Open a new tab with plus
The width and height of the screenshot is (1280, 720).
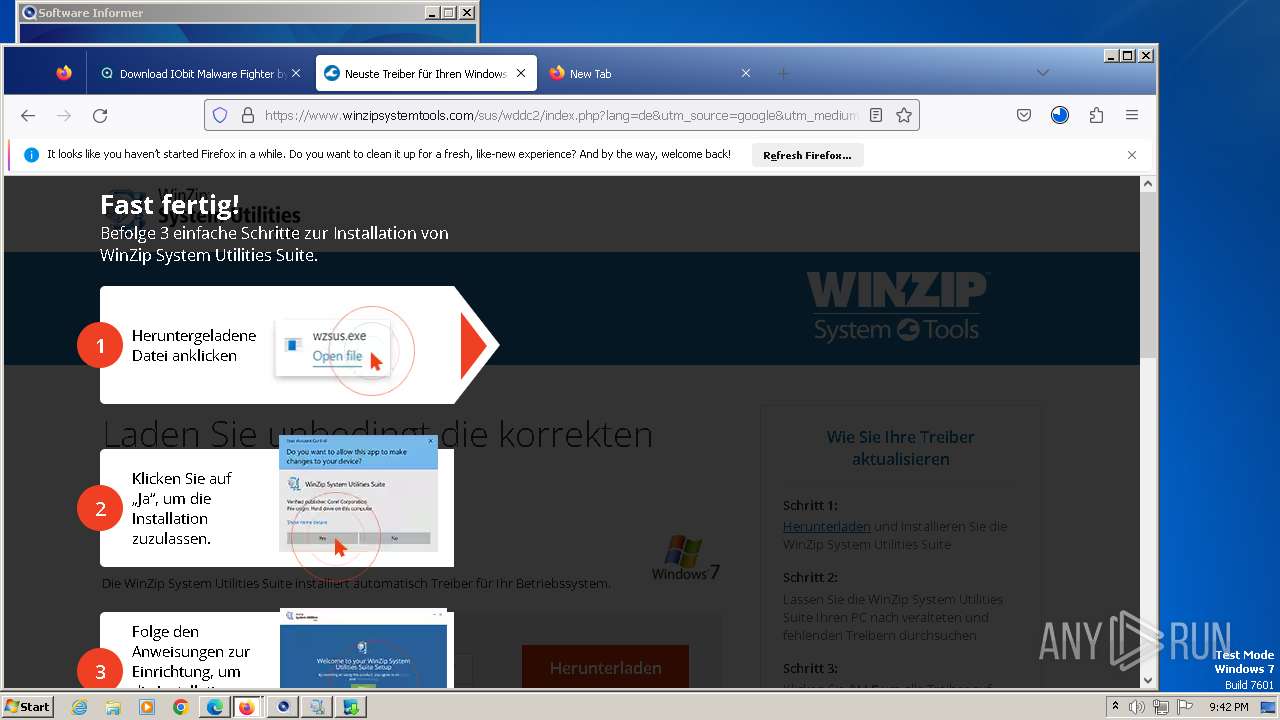(x=783, y=73)
